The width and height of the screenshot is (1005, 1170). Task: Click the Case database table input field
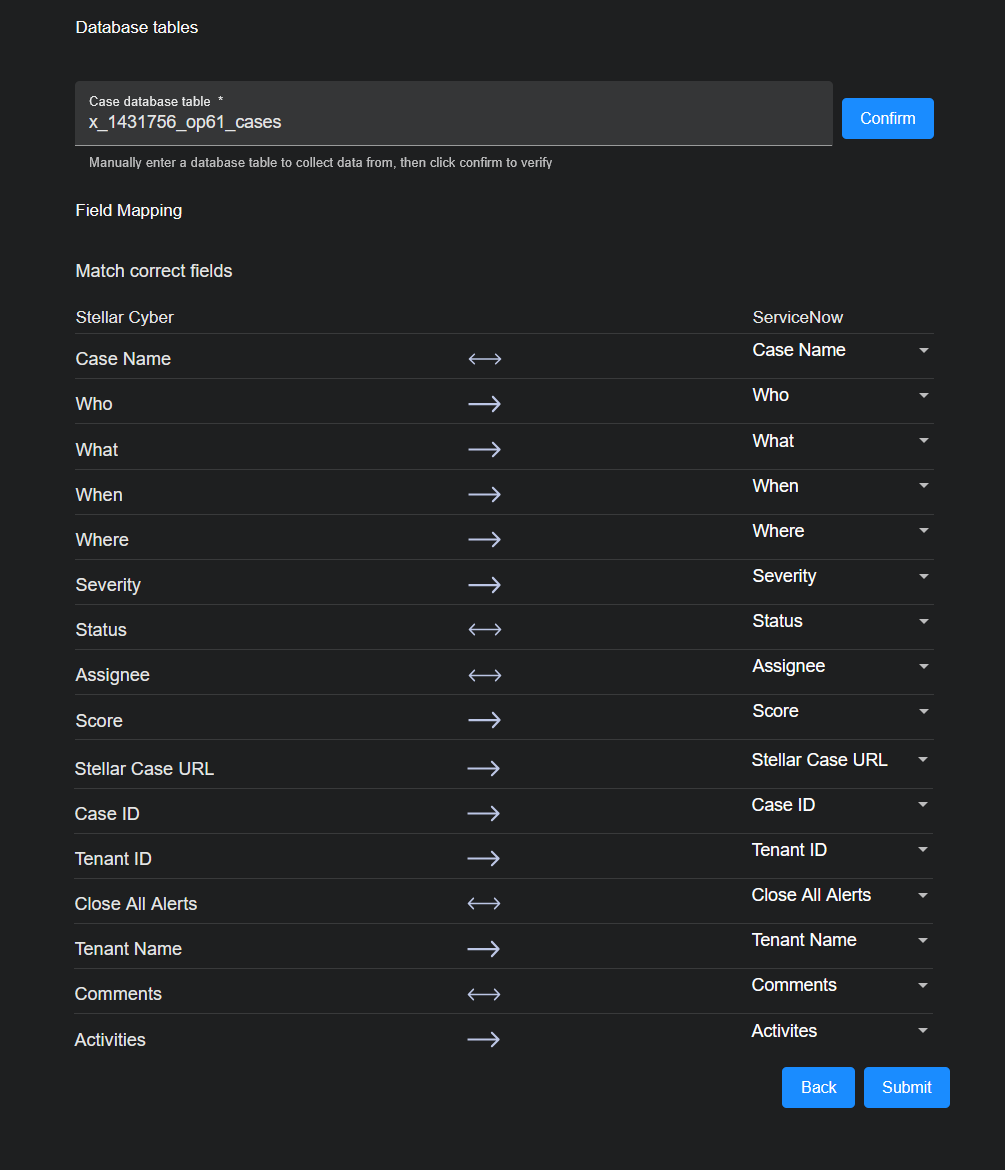point(453,123)
